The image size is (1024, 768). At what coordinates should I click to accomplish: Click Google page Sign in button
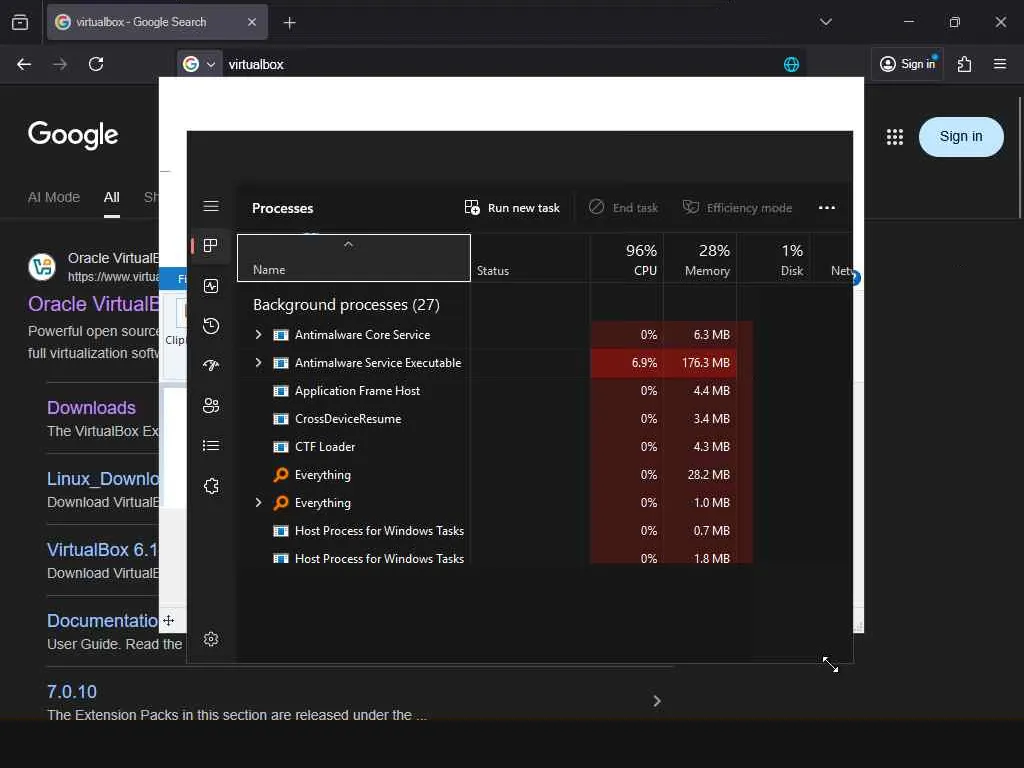[x=961, y=136]
